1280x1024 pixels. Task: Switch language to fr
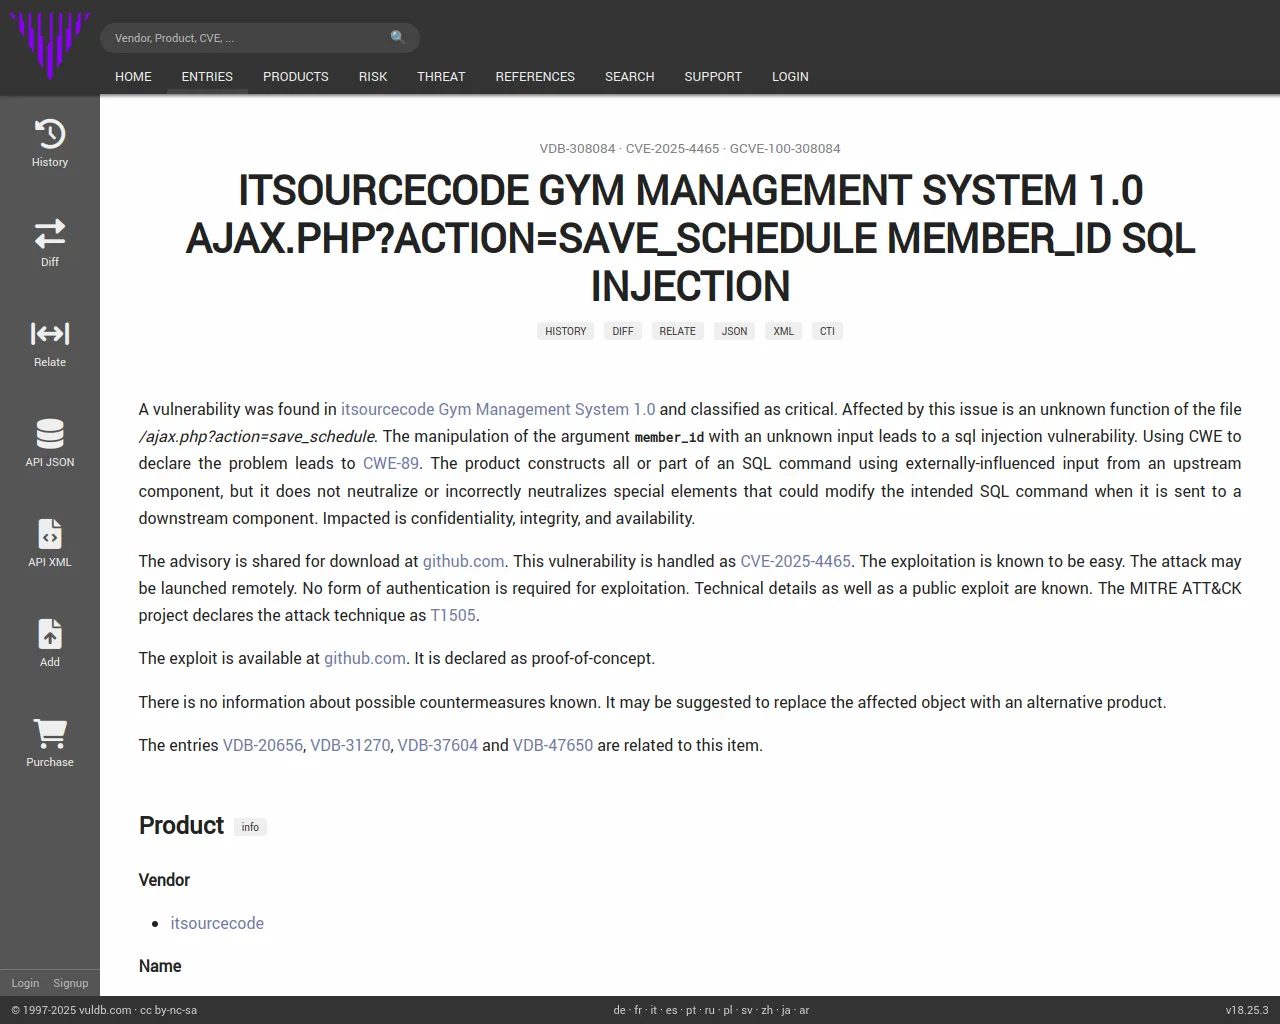tap(638, 1010)
